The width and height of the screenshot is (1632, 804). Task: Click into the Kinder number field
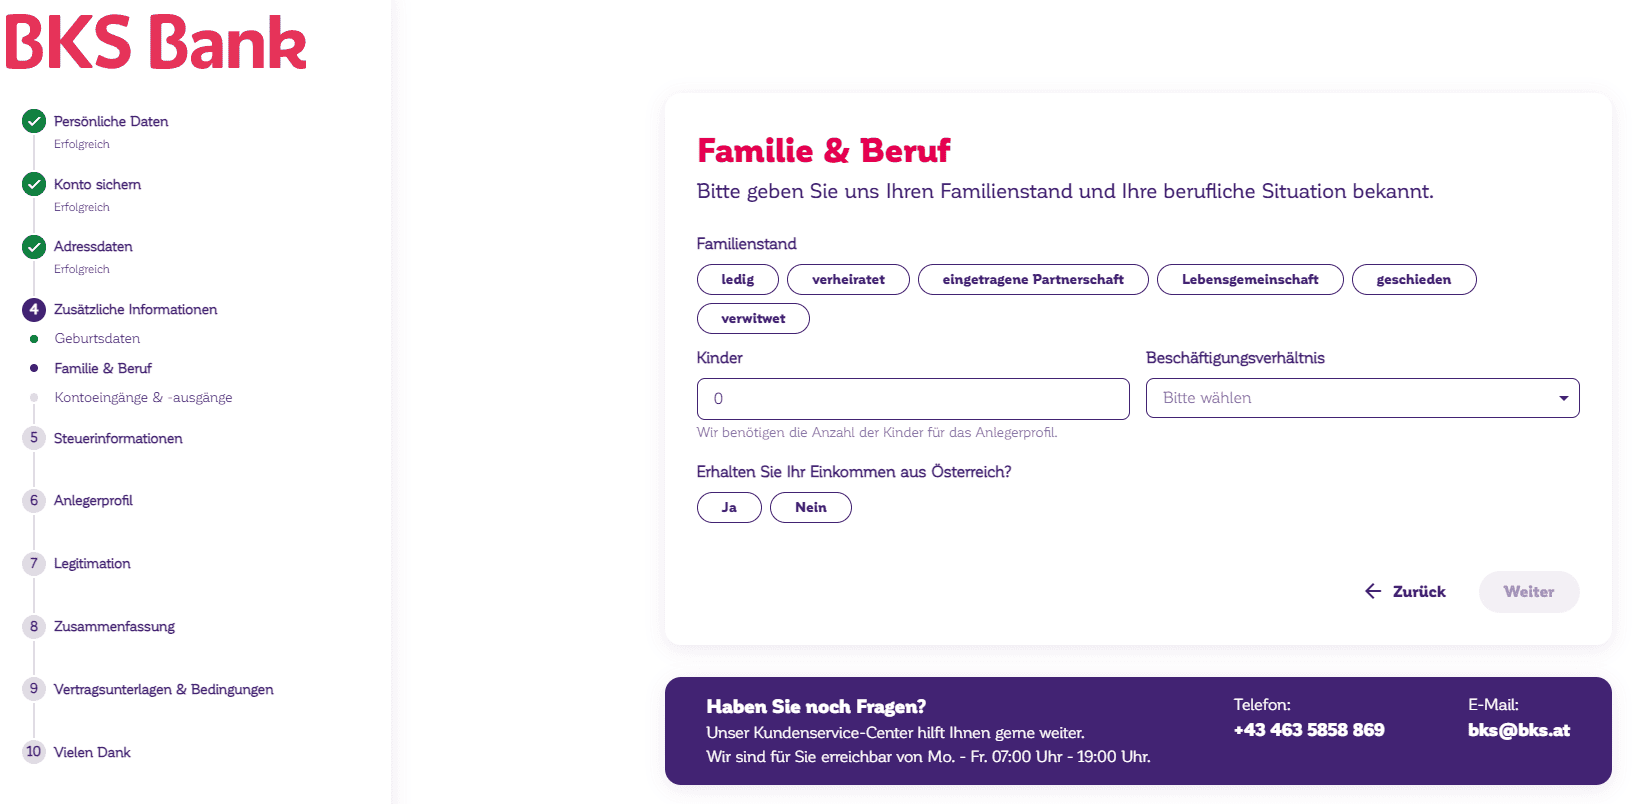coord(913,398)
